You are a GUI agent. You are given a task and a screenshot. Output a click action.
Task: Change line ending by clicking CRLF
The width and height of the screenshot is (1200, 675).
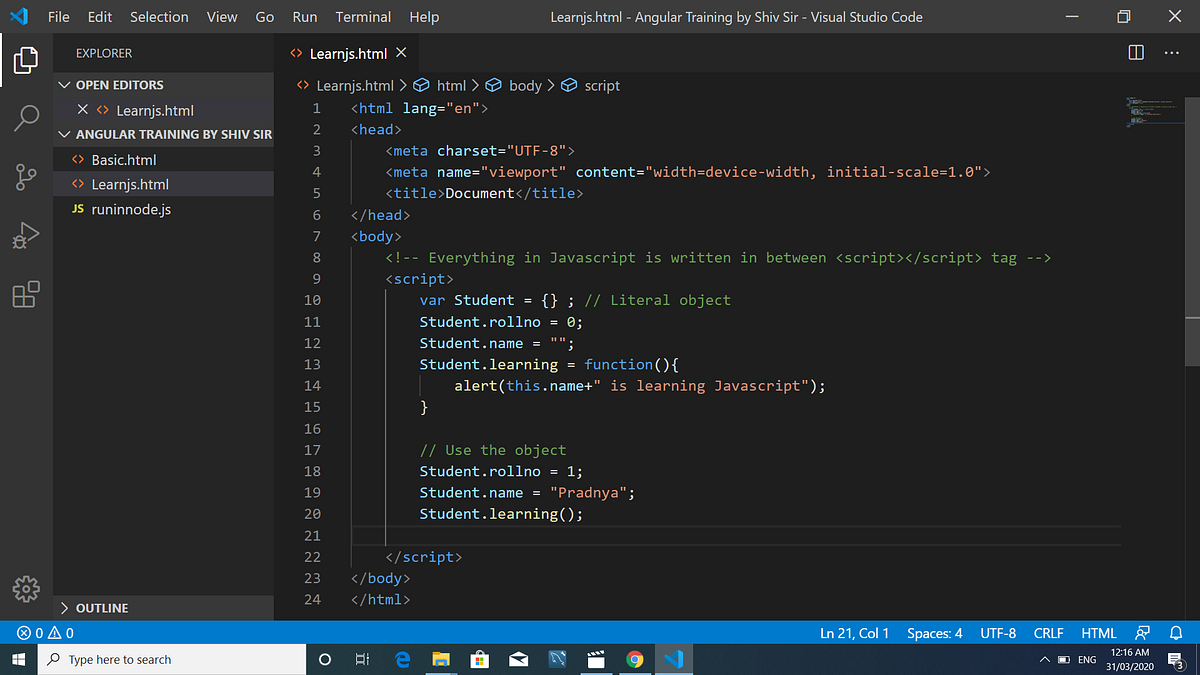point(1048,632)
